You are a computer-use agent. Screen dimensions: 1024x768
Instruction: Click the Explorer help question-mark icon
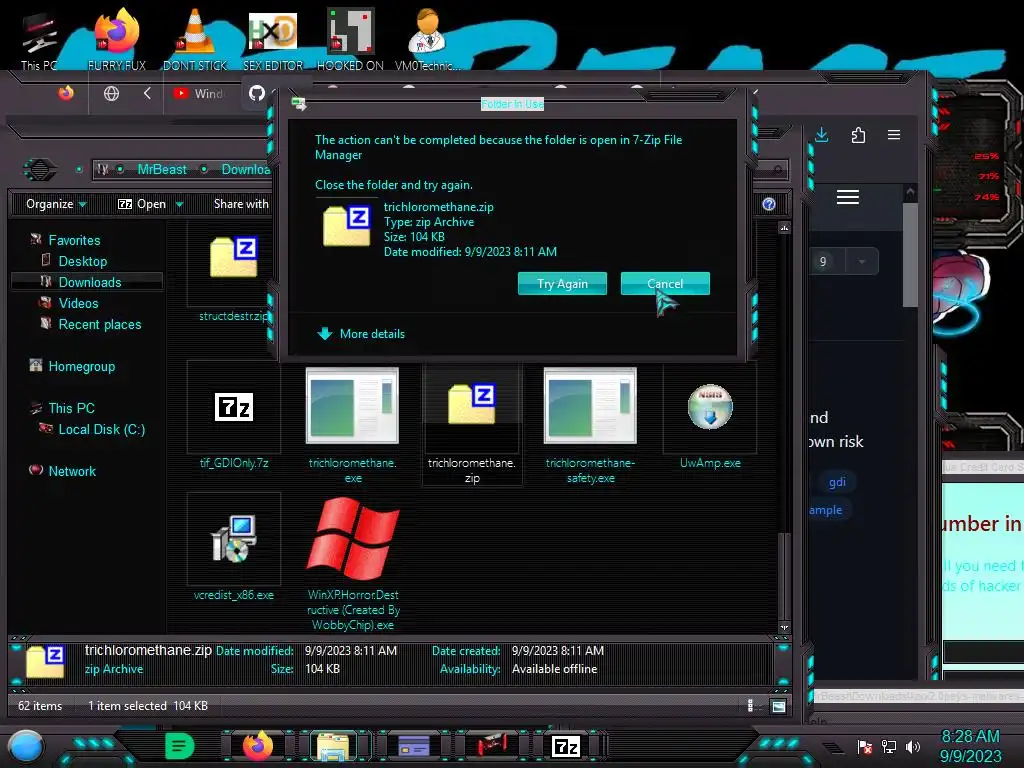(769, 204)
